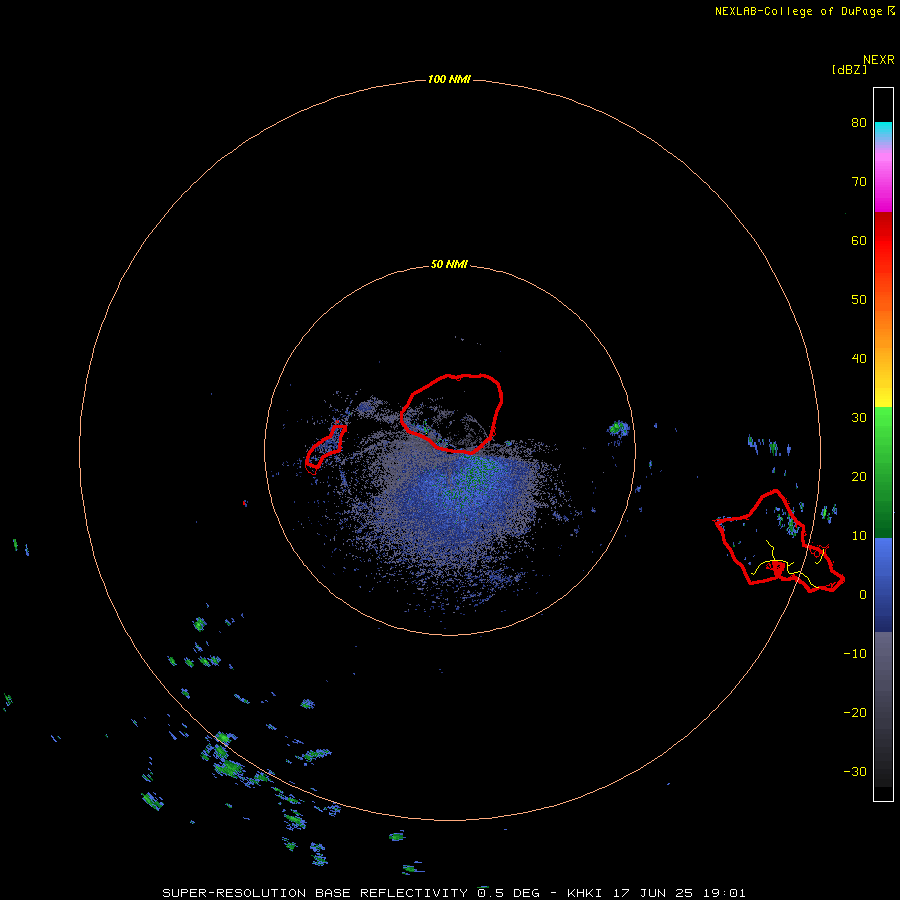
Task: Click the 19:01 time stamp
Action: coord(725,893)
